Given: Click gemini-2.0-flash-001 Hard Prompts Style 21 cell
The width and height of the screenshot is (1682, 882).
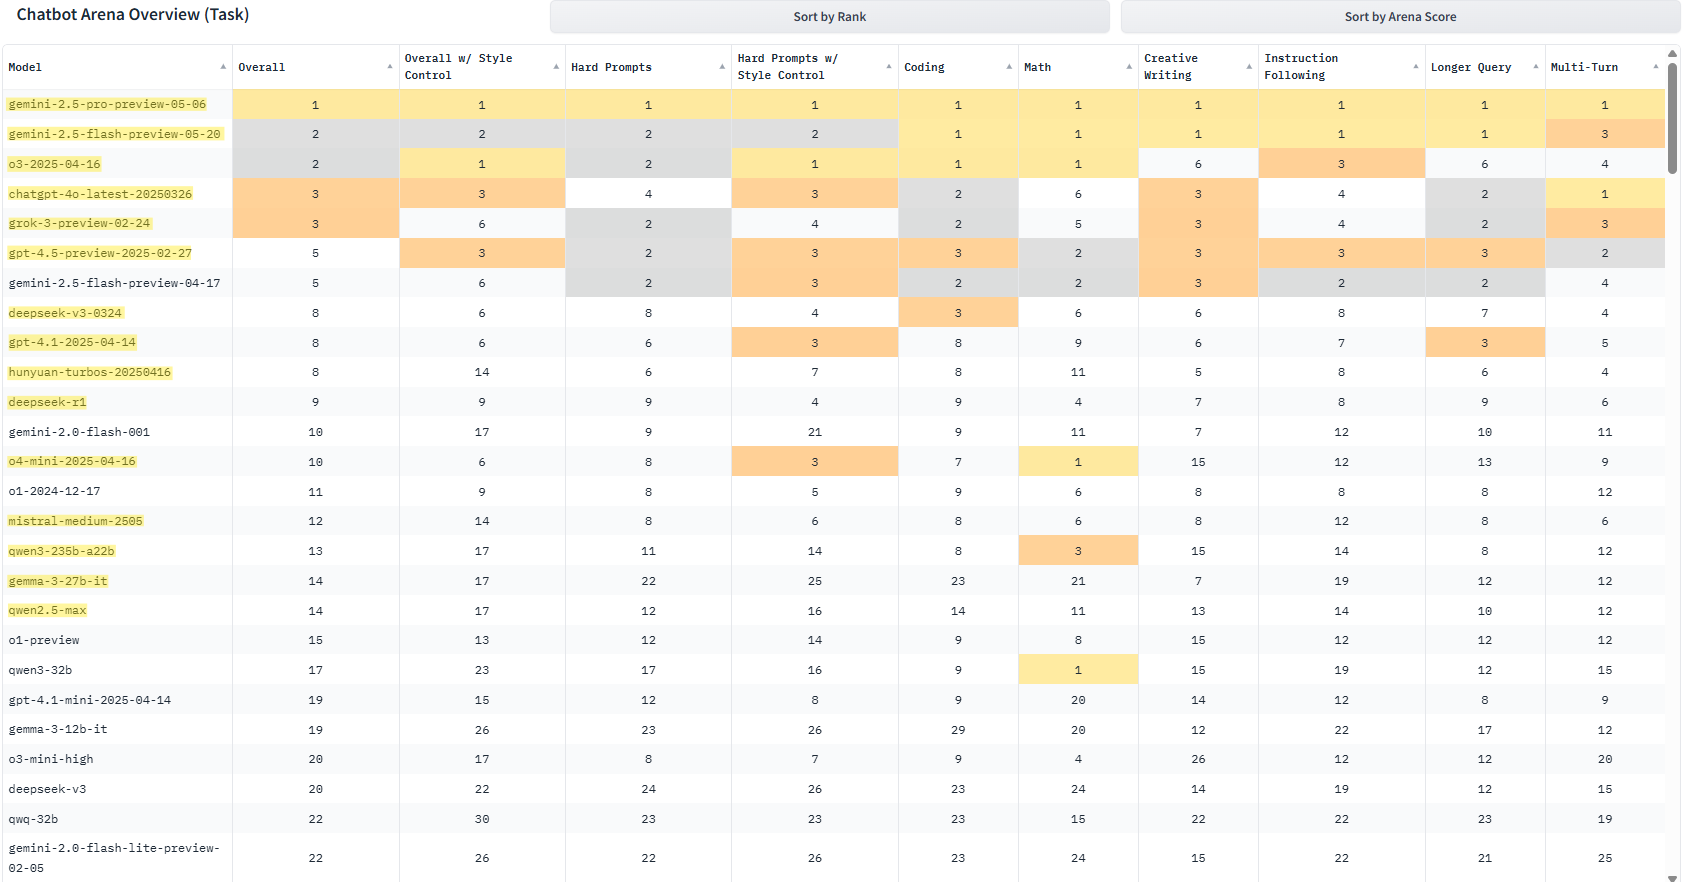Looking at the screenshot, I should click(815, 432).
